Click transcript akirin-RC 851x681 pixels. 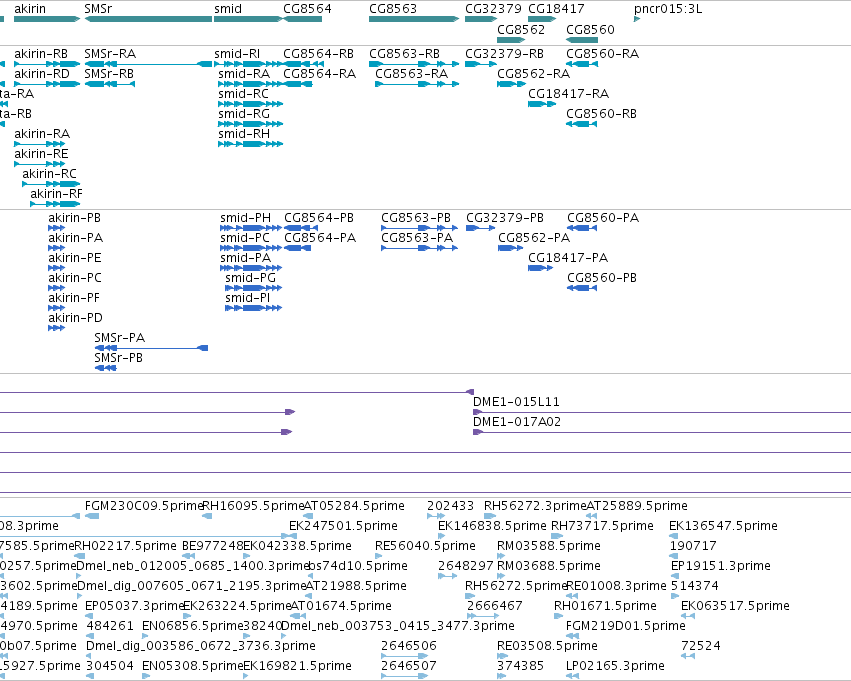pos(49,174)
